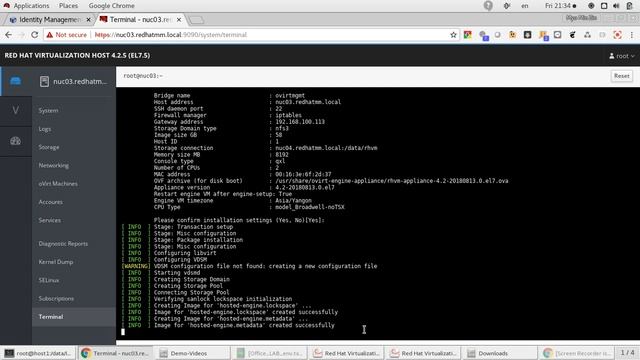Open Diagnostic Reports in the sidebar
The width and height of the screenshot is (640, 360).
coord(63,244)
